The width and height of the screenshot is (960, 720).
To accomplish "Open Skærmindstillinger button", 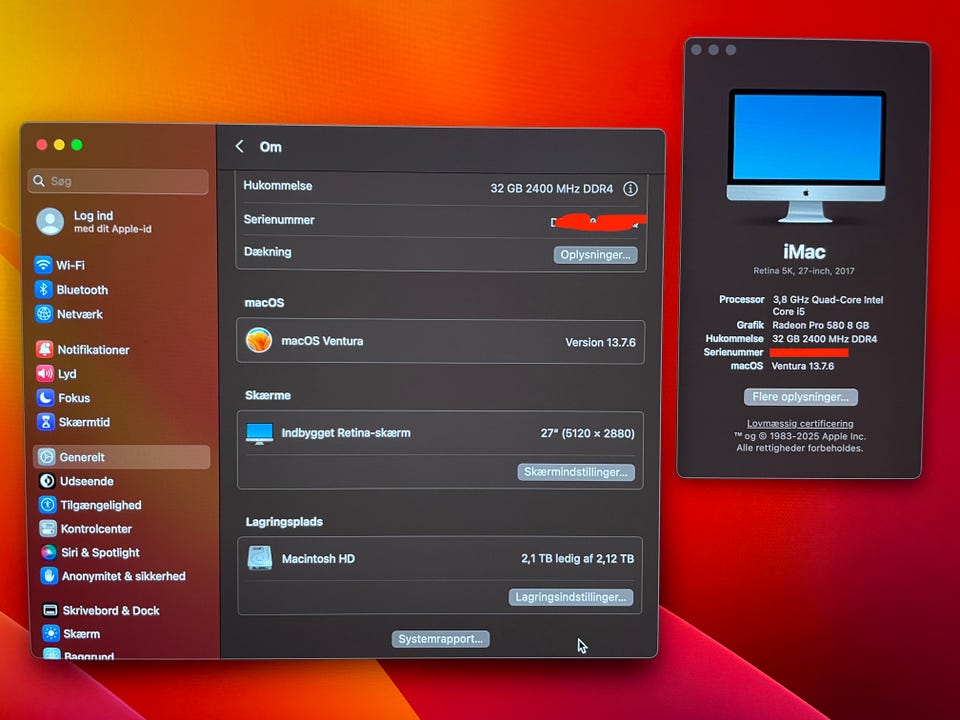I will [x=576, y=472].
